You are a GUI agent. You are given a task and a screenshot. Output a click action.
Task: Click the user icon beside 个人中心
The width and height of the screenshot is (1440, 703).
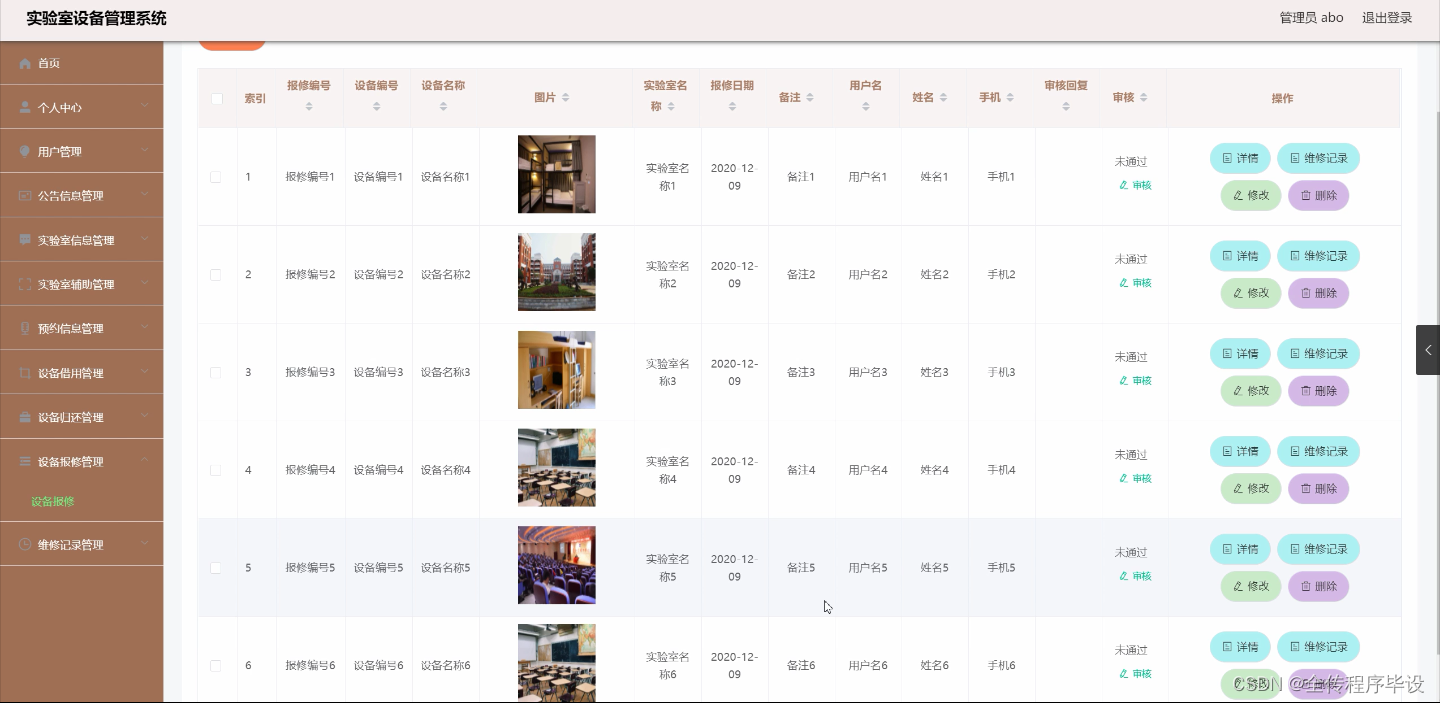pyautogui.click(x=25, y=106)
